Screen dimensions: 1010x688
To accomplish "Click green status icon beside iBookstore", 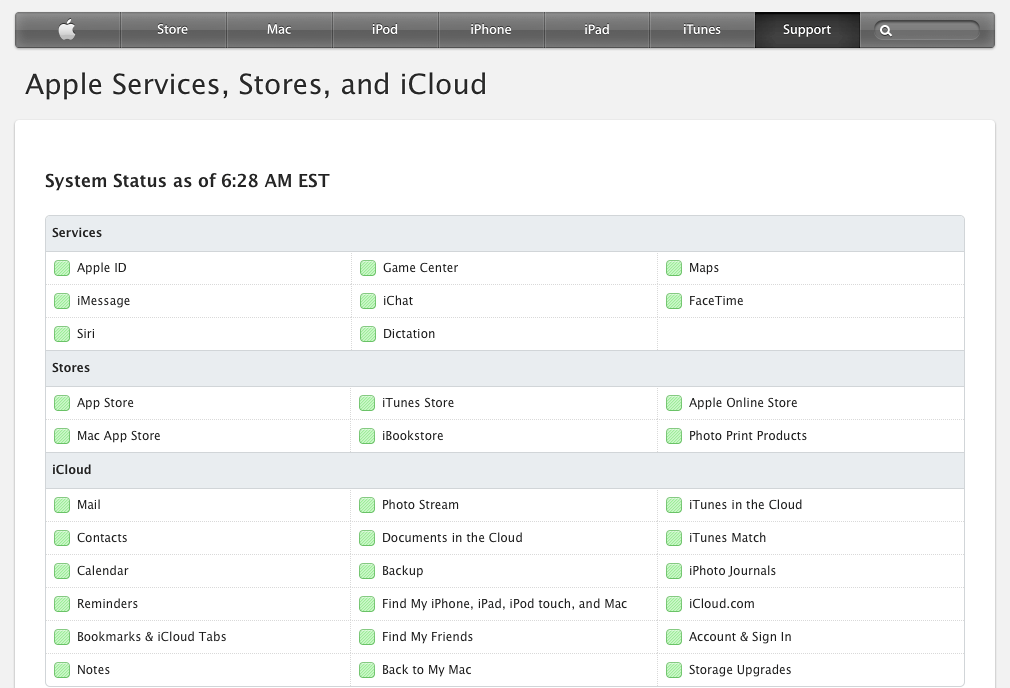I will tap(367, 436).
